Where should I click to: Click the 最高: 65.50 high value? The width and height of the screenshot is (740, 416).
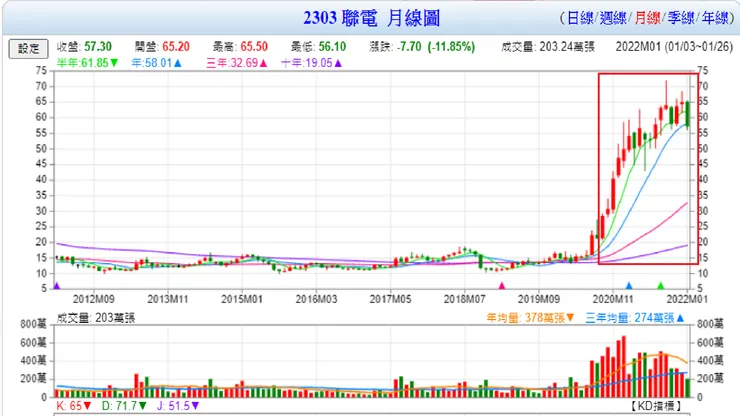[240, 47]
